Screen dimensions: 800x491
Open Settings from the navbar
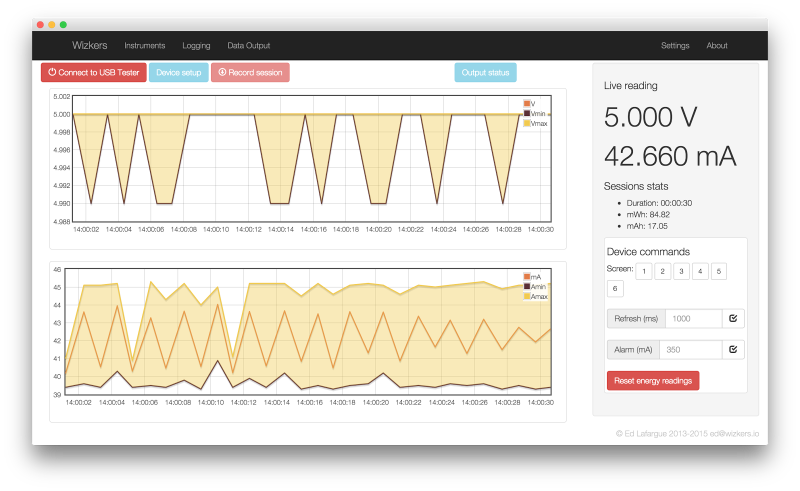(675, 45)
